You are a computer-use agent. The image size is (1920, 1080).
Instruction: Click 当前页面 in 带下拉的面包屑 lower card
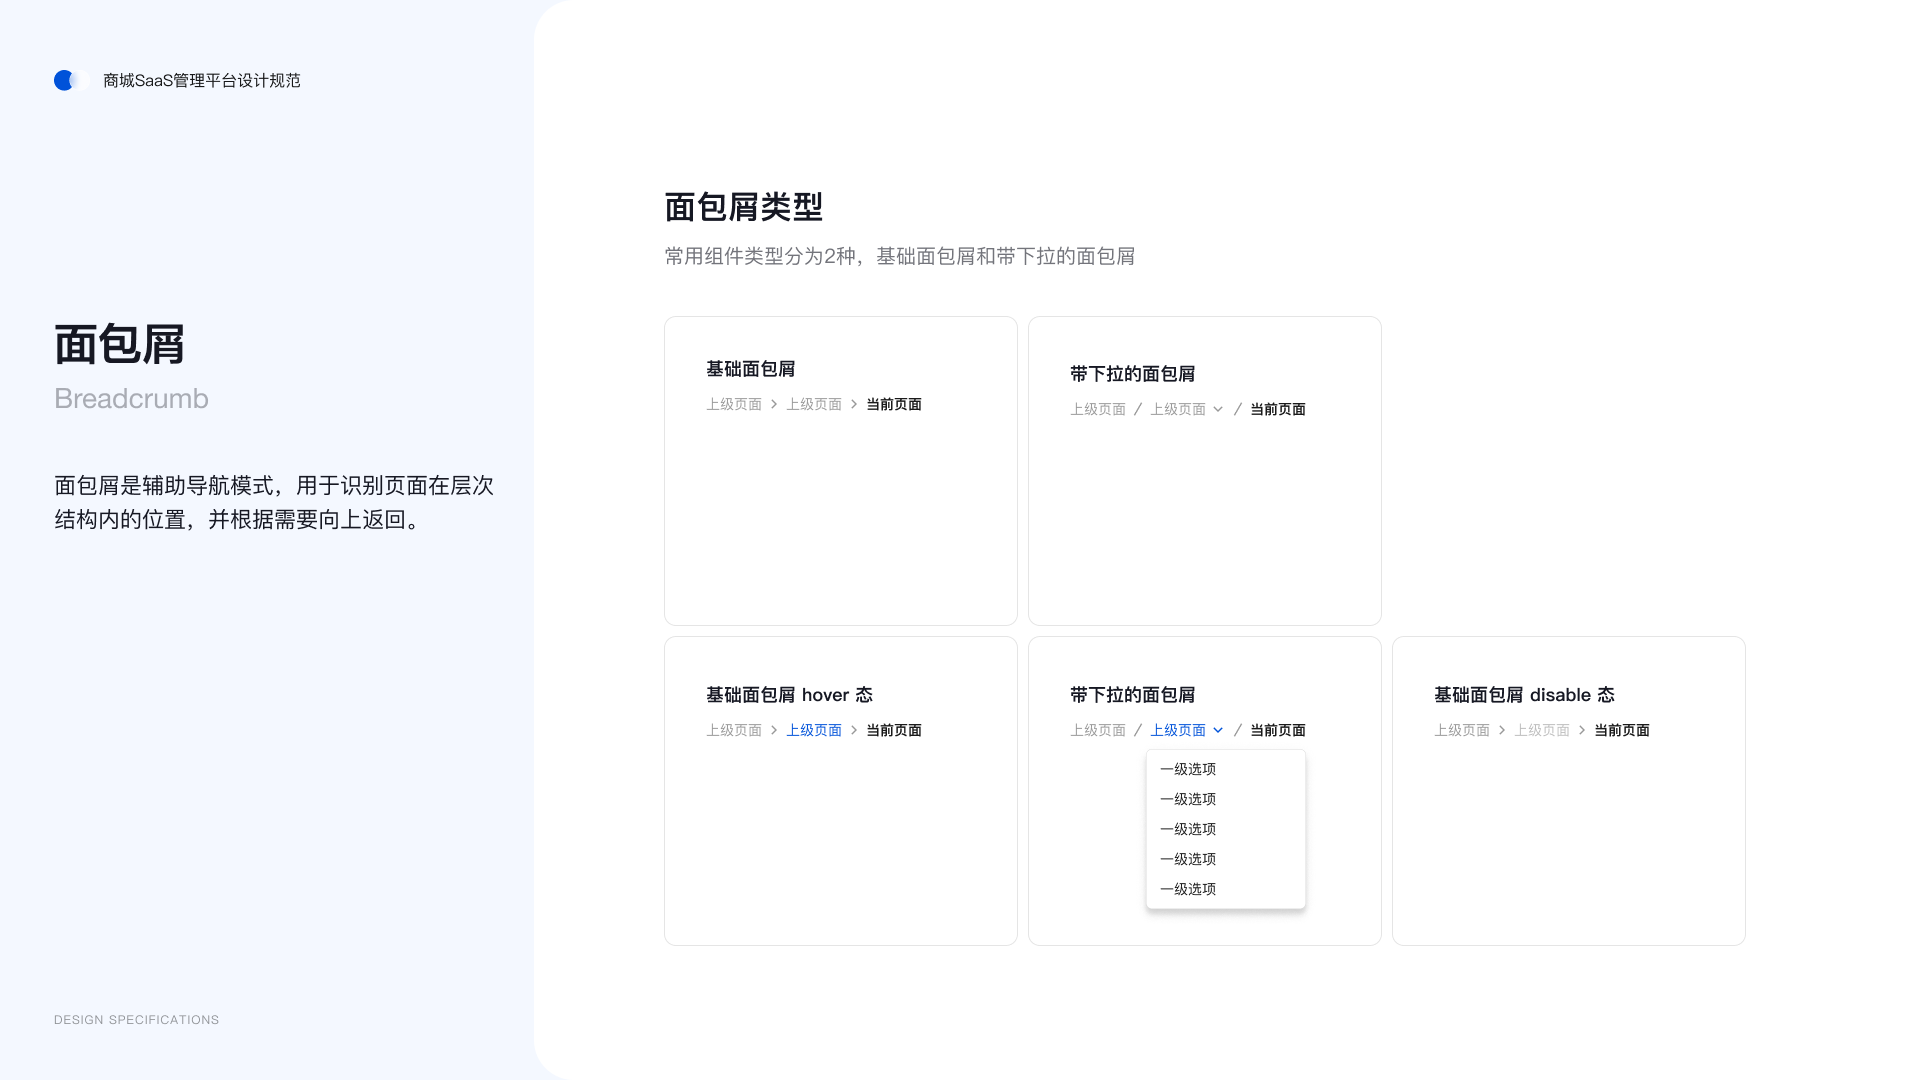(1276, 730)
